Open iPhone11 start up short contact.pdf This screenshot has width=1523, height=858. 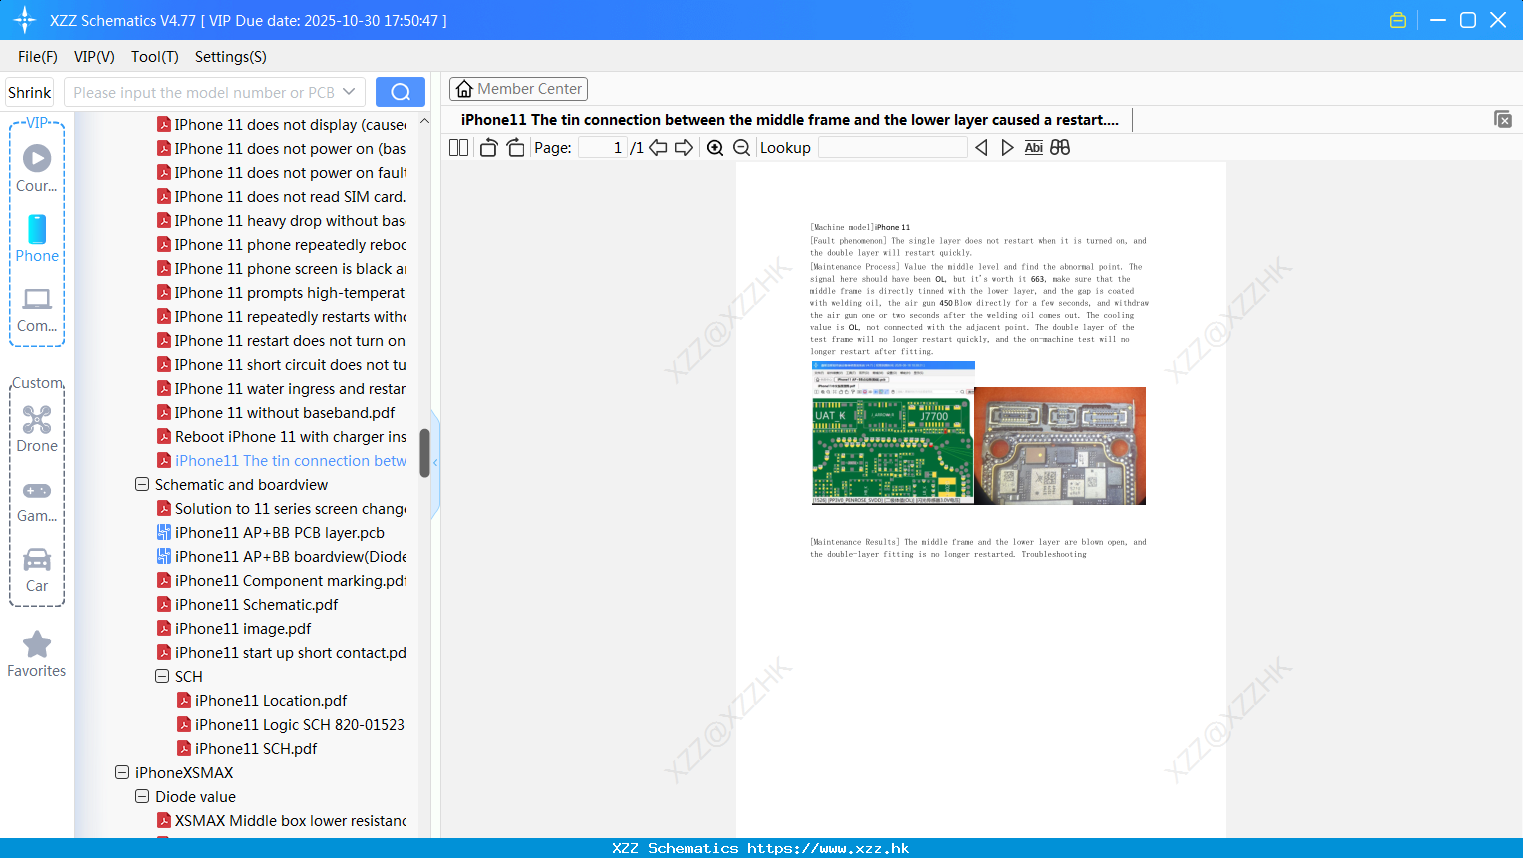282,652
